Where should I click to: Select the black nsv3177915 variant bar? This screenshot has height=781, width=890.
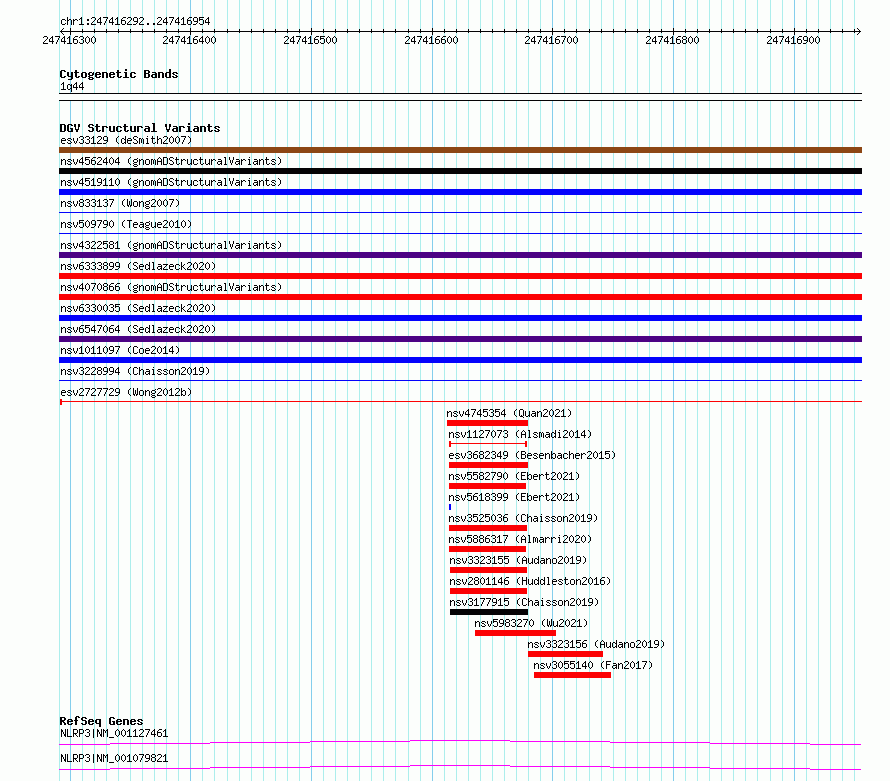(x=489, y=612)
